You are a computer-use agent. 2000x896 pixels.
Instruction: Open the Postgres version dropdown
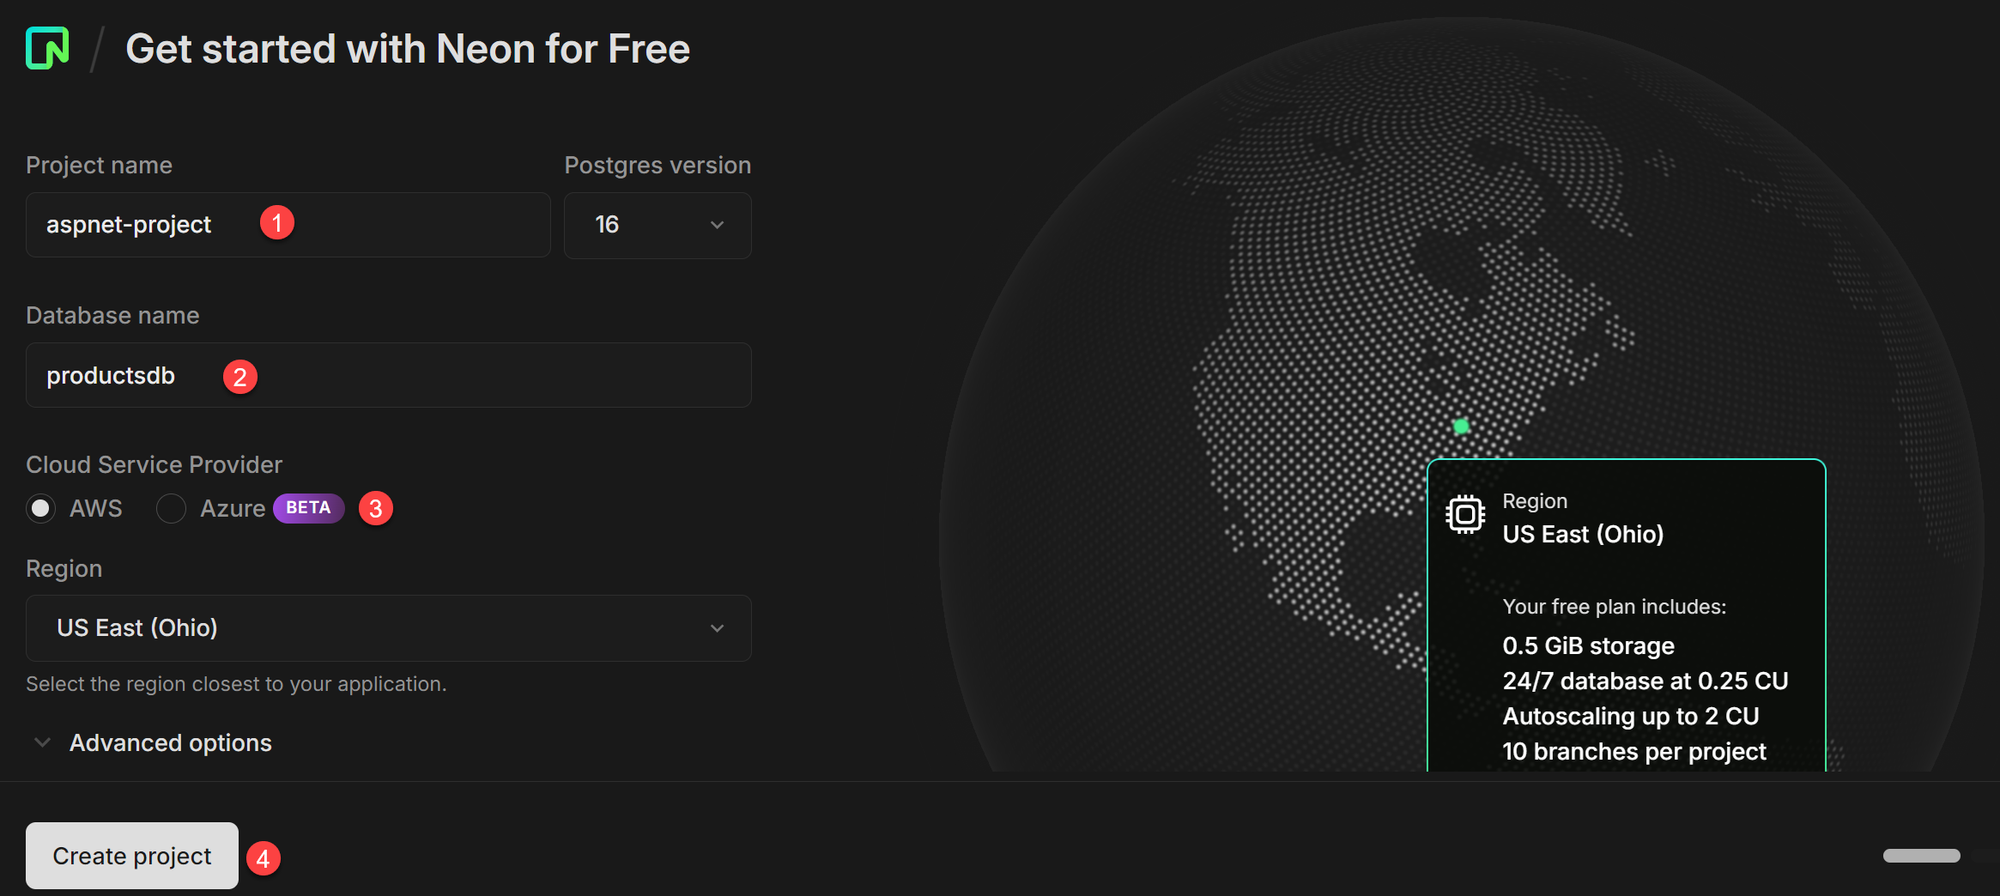657,225
